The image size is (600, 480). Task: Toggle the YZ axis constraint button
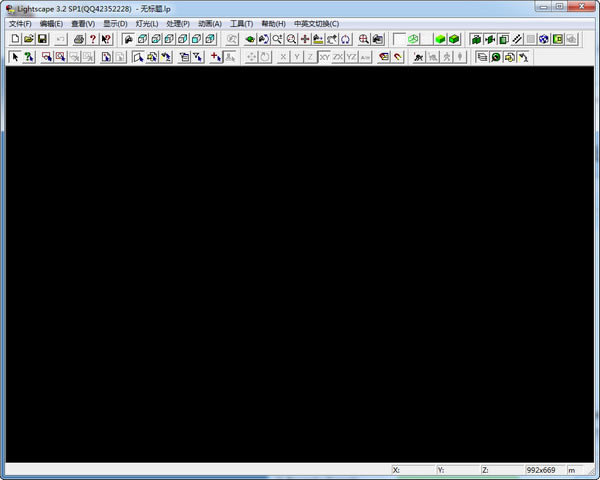[352, 57]
